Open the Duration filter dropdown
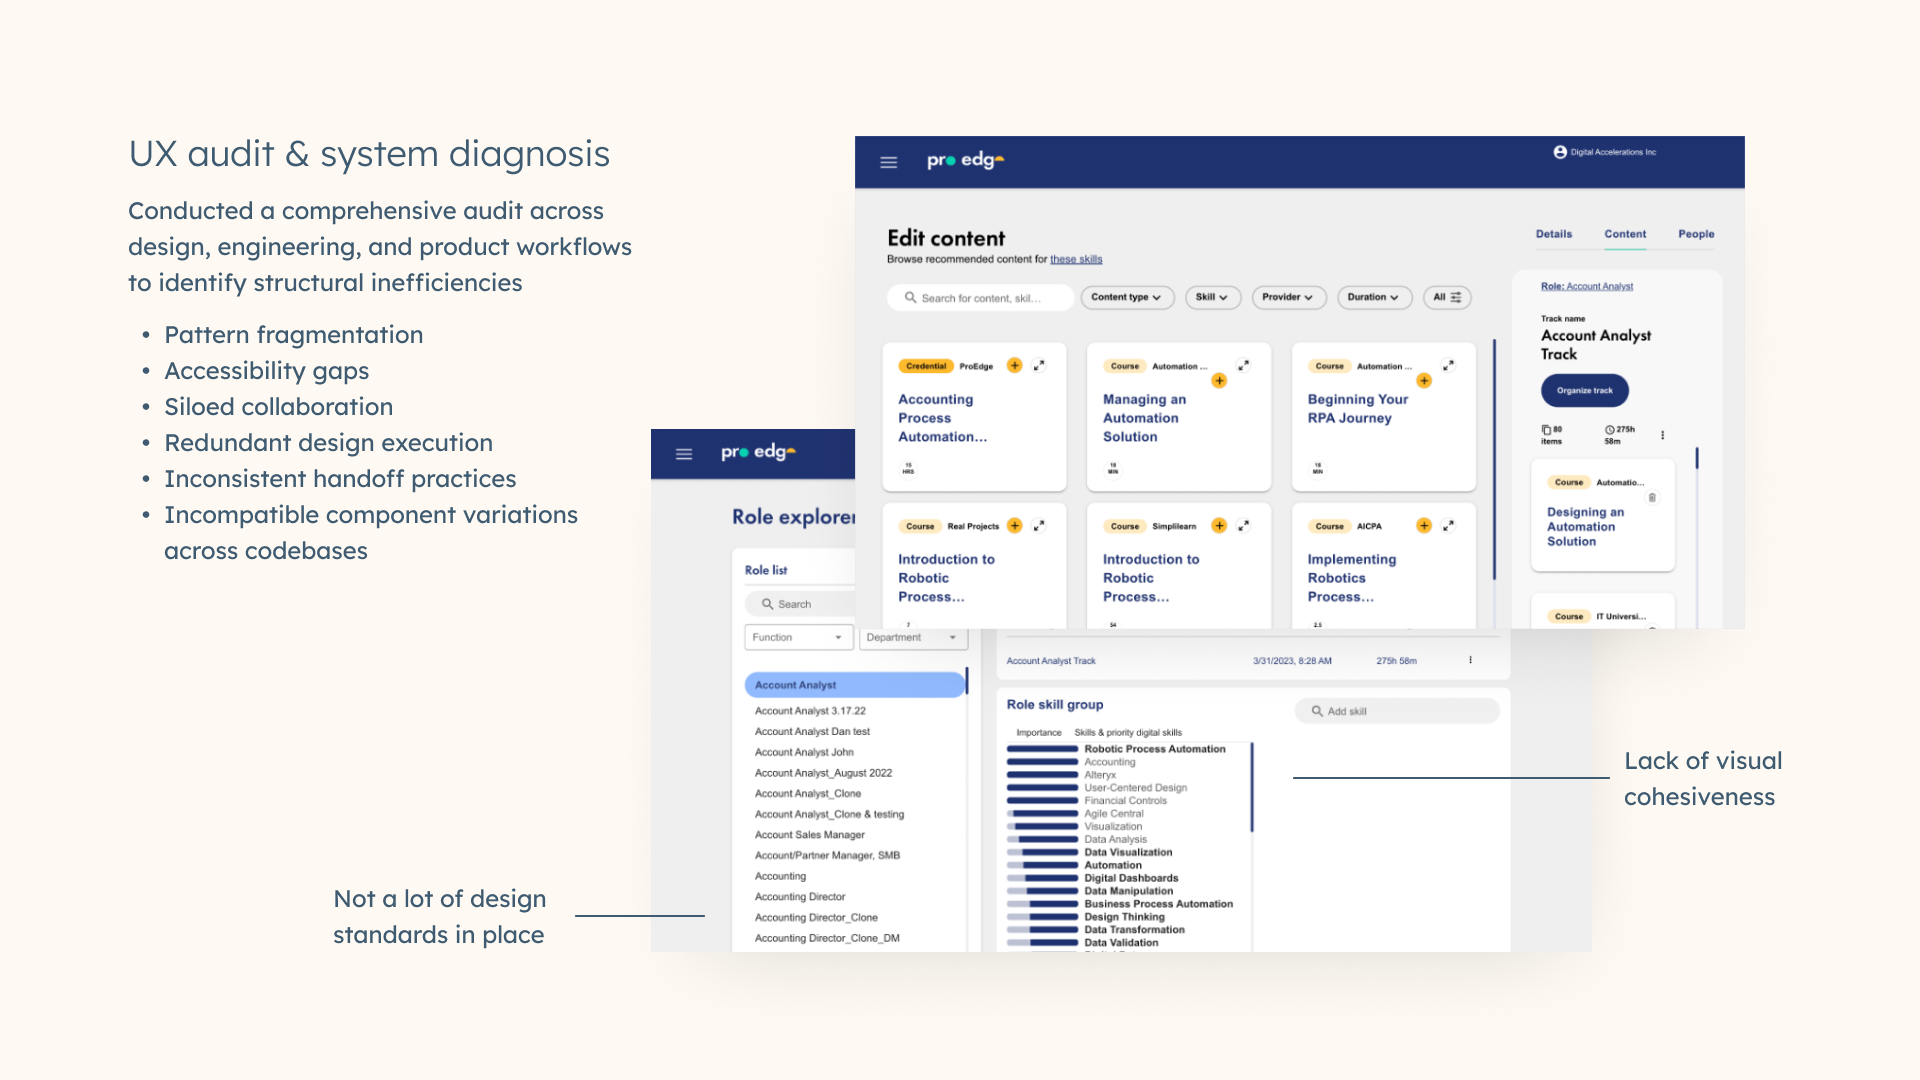This screenshot has height=1080, width=1920. coord(1373,297)
